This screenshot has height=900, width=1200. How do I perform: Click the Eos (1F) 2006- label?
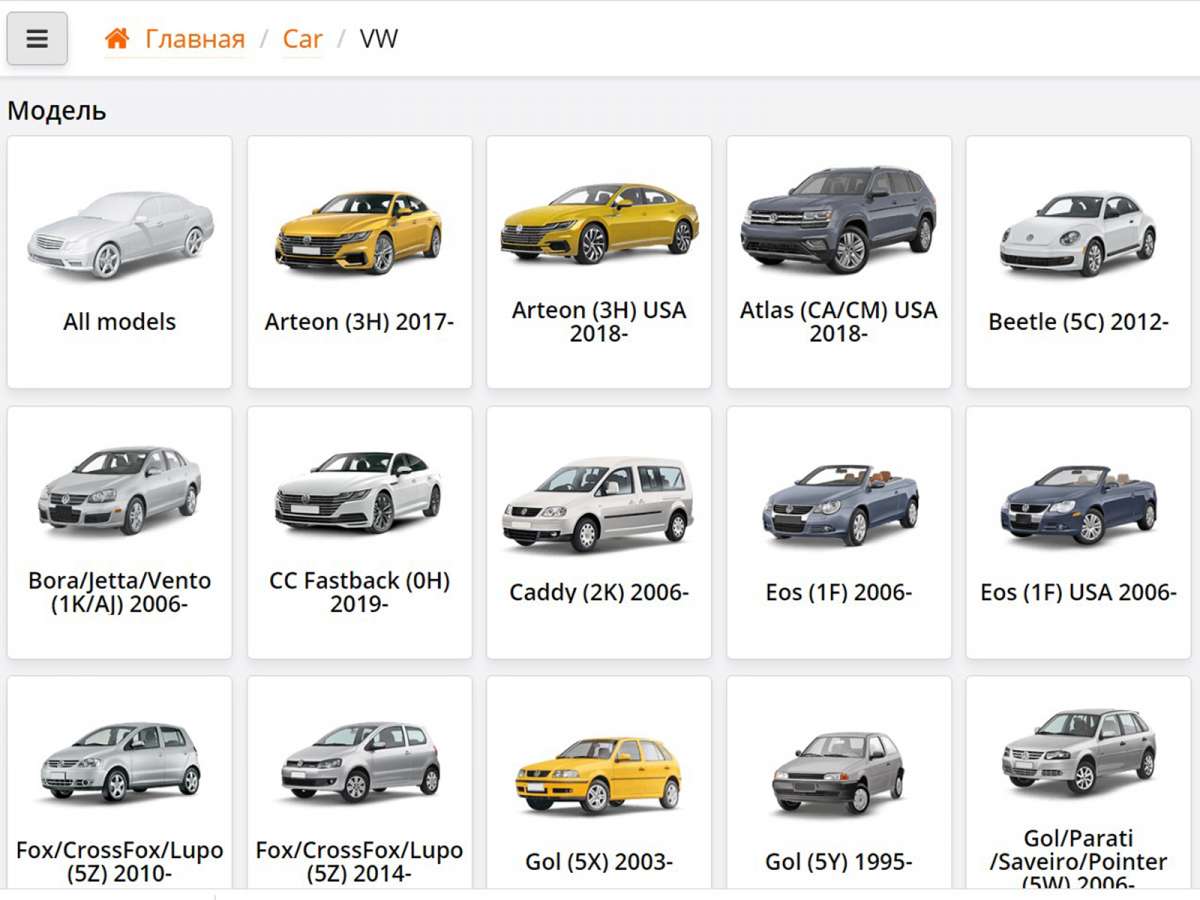pos(838,592)
